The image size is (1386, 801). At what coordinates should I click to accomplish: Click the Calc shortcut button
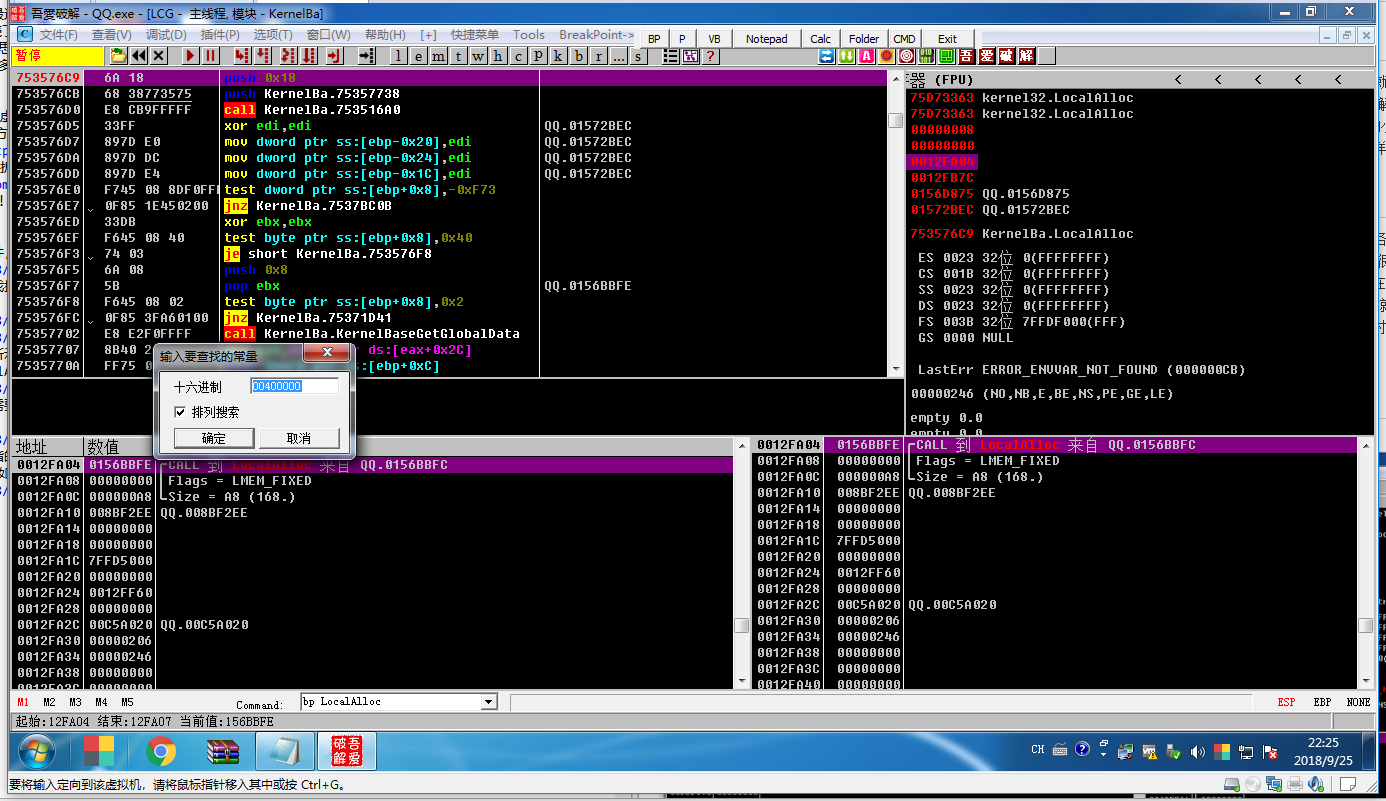pos(821,39)
